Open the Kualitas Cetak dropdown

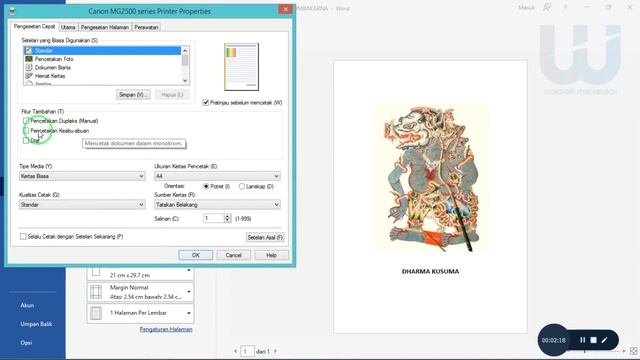click(x=82, y=204)
